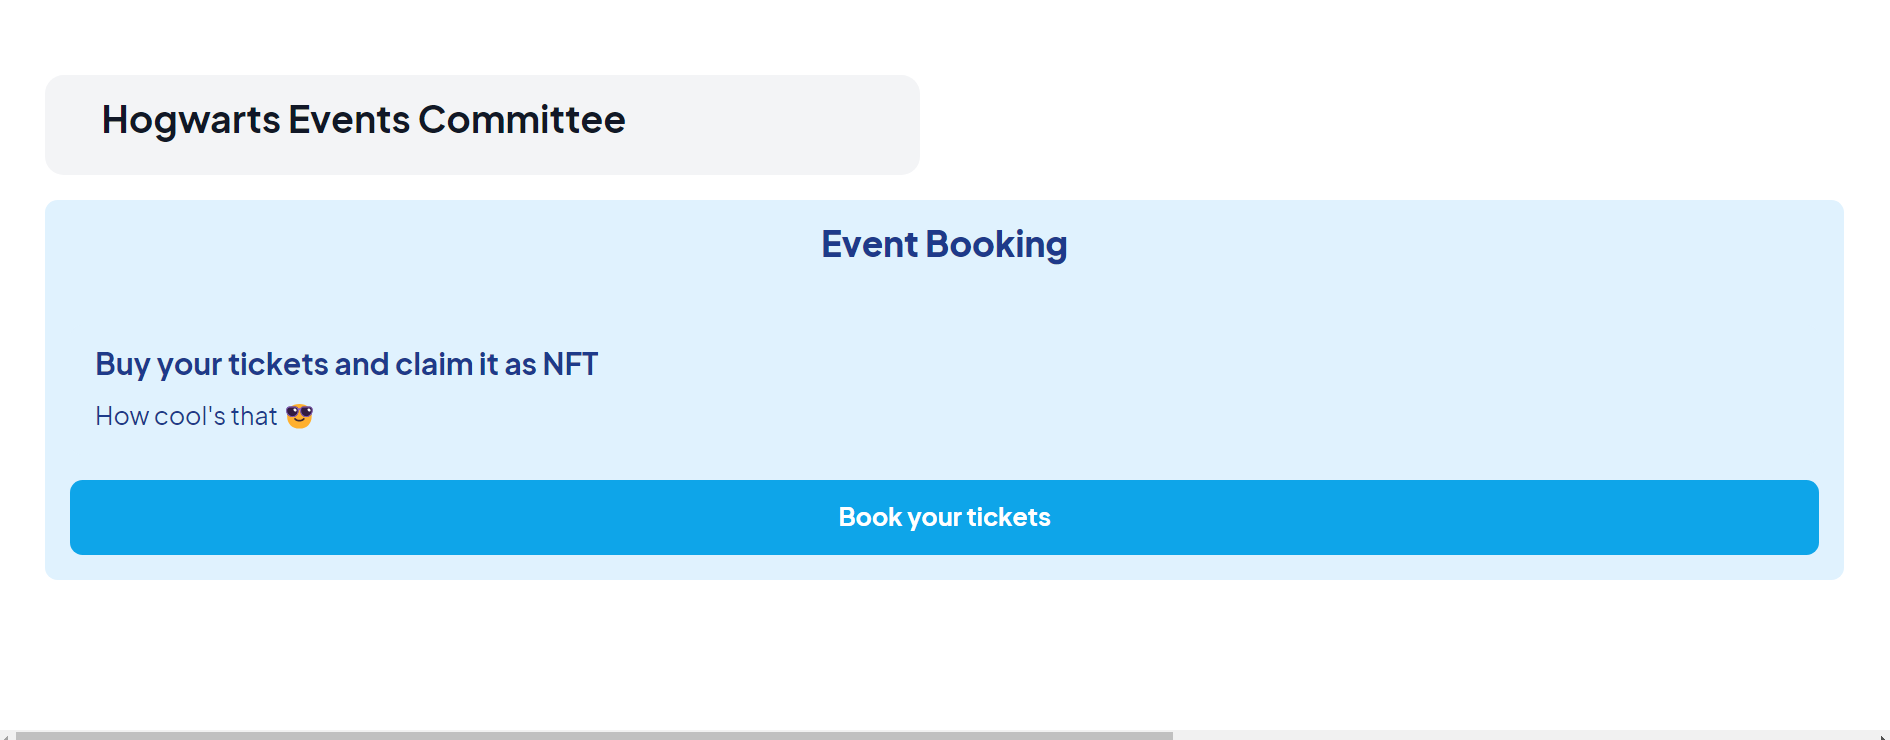Click the horizontal scrollbar's right arrow

[1883, 736]
